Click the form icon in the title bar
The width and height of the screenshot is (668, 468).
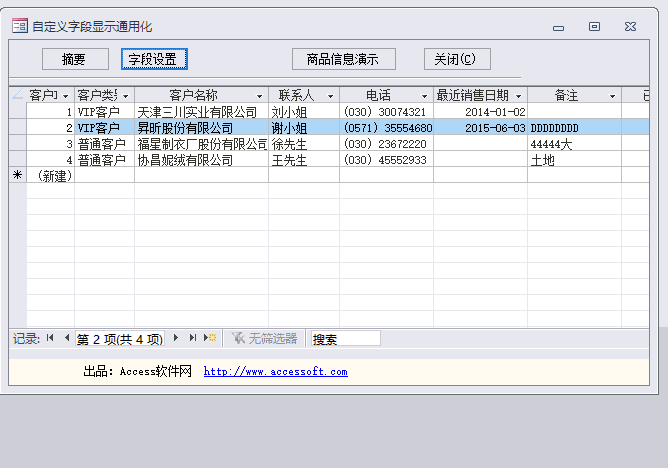tap(20, 26)
